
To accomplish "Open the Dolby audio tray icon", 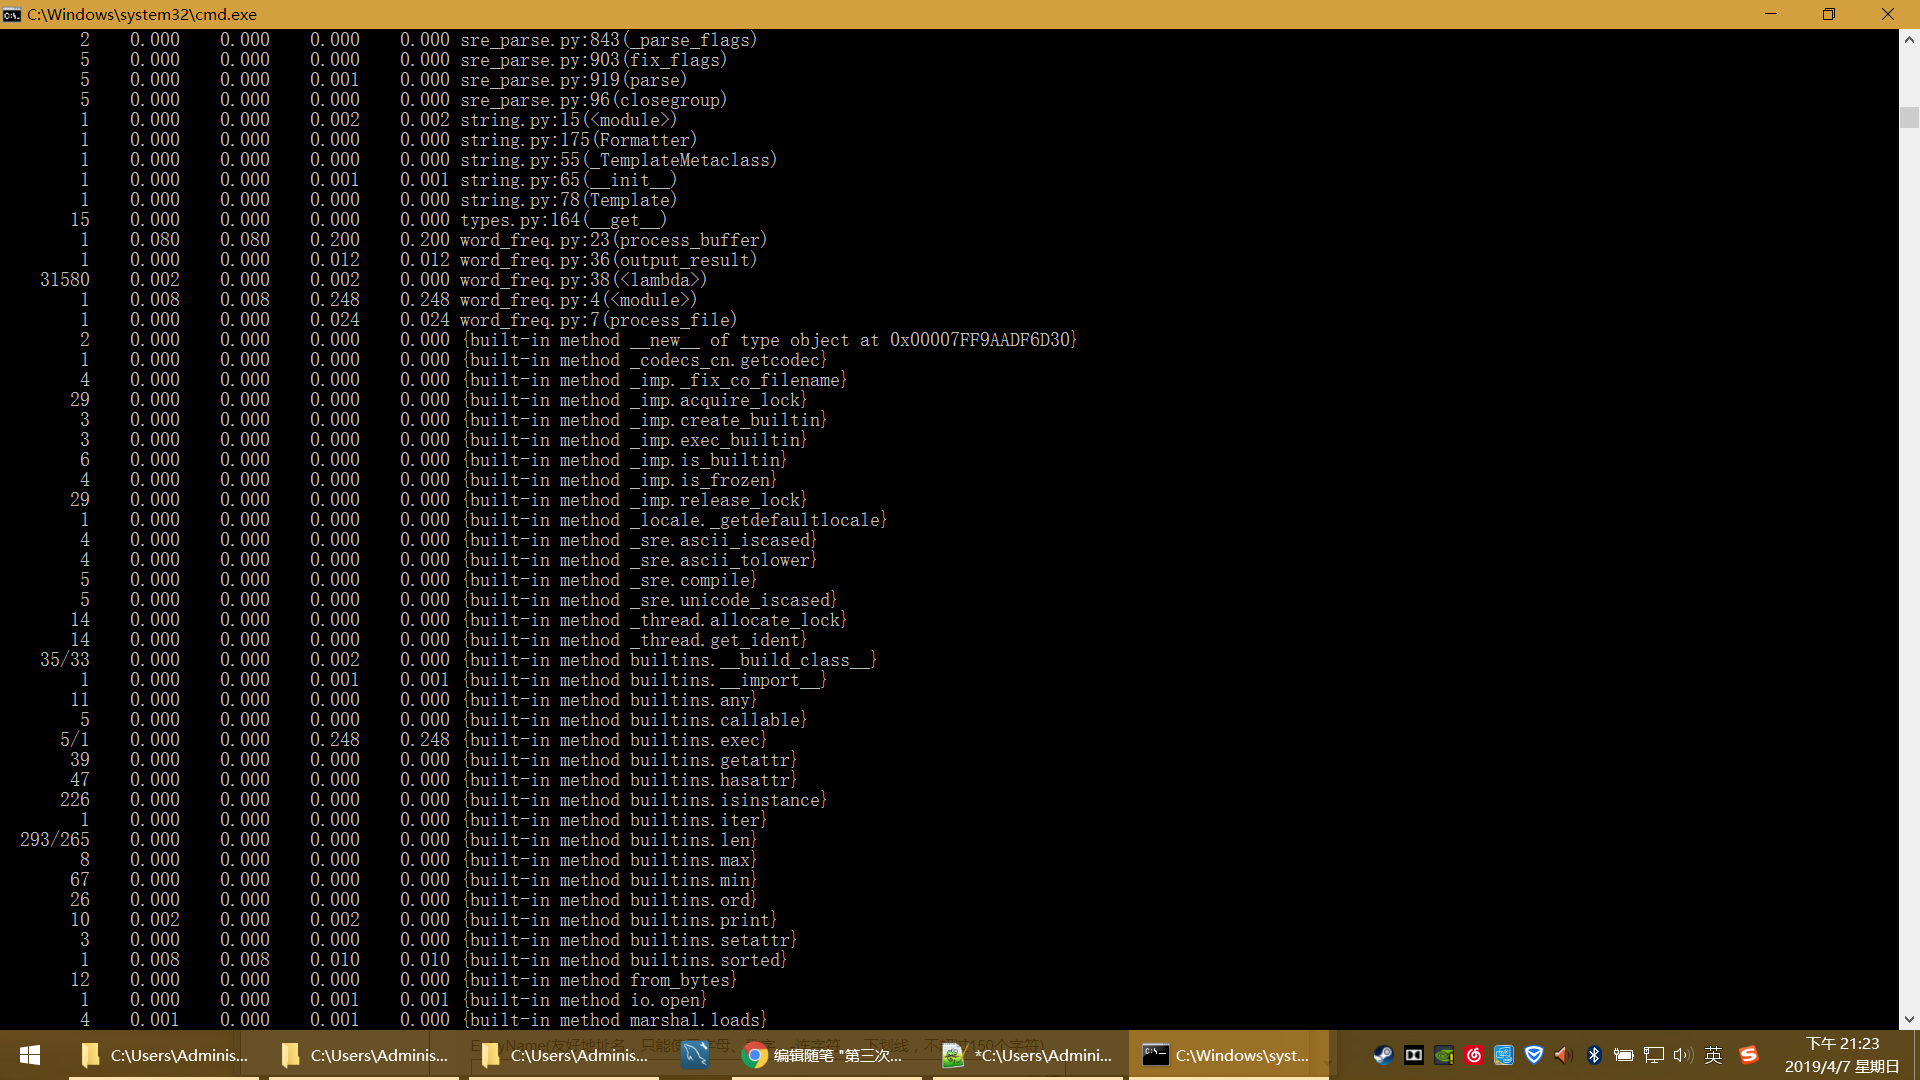I will 1414,1055.
